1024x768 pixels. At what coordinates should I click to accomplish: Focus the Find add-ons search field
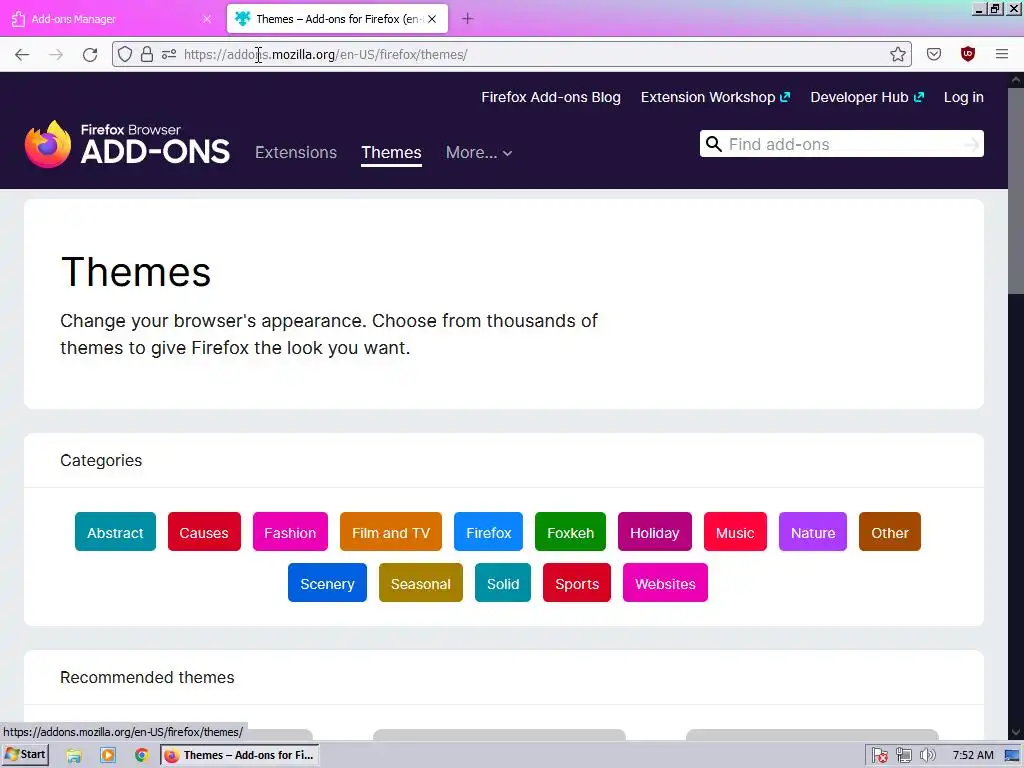pyautogui.click(x=842, y=144)
